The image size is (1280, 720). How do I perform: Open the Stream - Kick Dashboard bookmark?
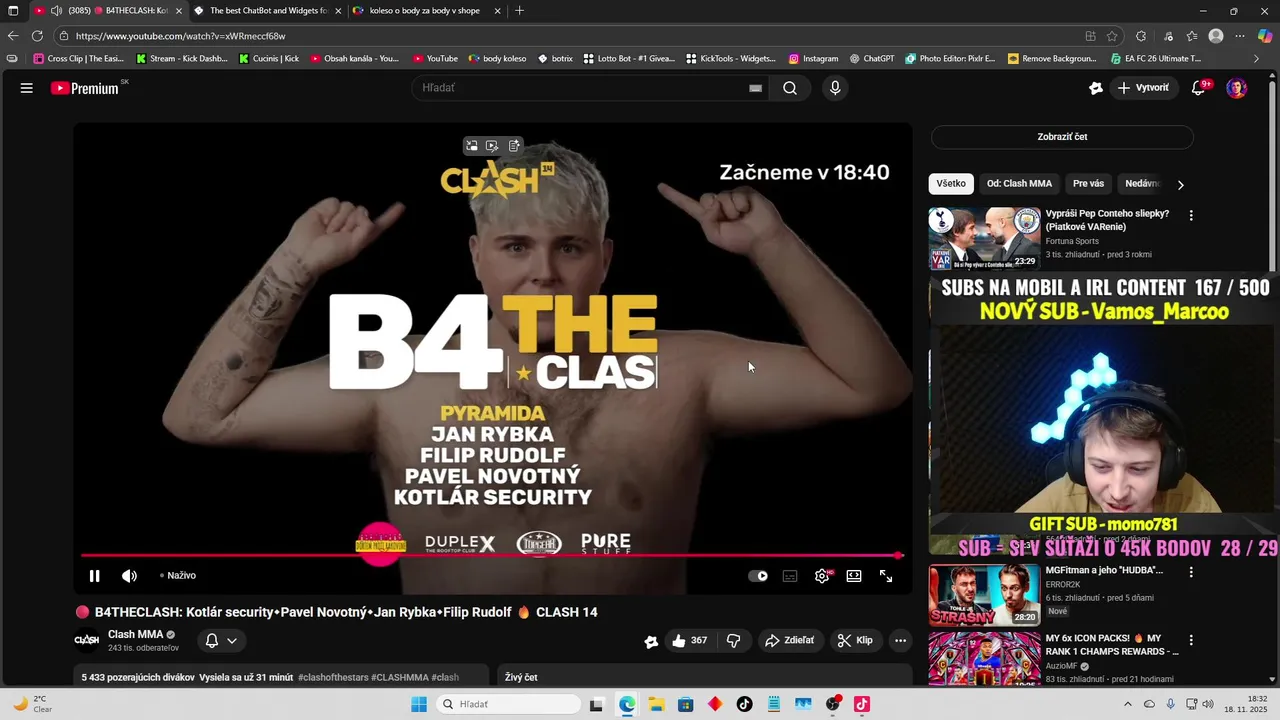point(182,59)
